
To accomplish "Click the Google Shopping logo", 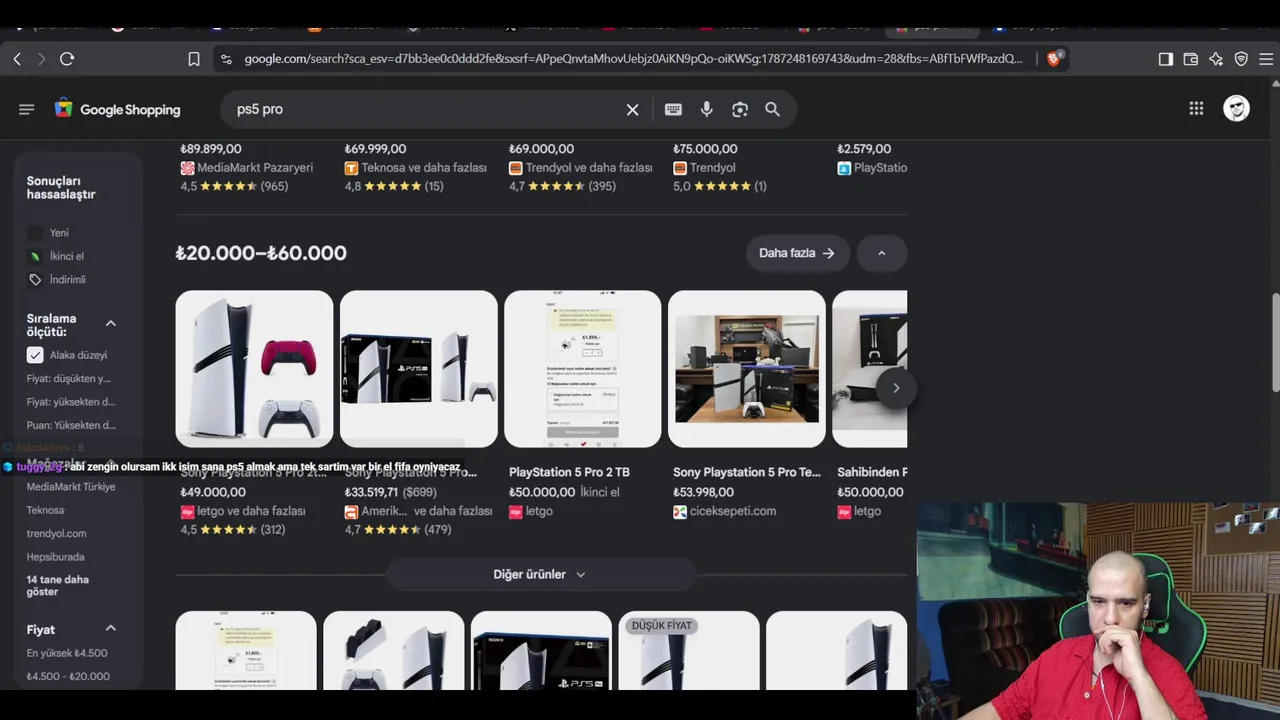I will 117,109.
